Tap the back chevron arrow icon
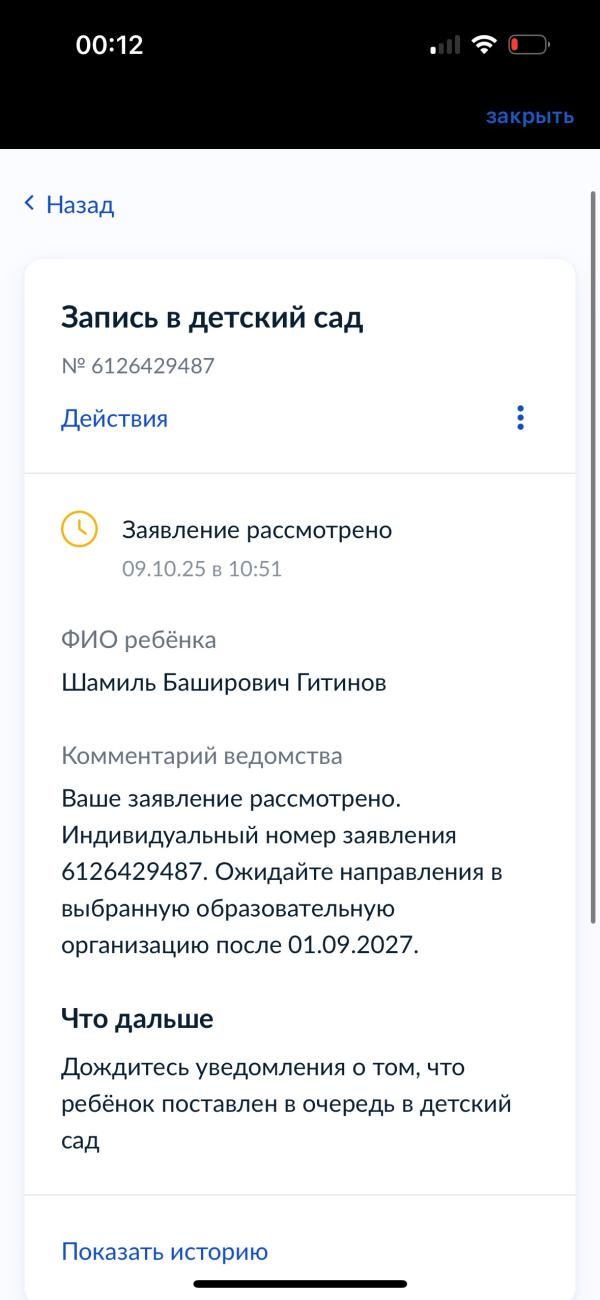This screenshot has height=1300, width=600. click(30, 204)
